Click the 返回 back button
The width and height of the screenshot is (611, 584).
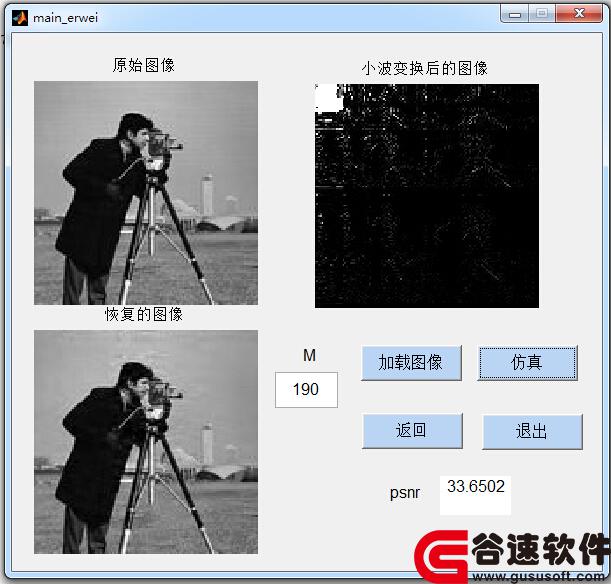click(x=412, y=431)
